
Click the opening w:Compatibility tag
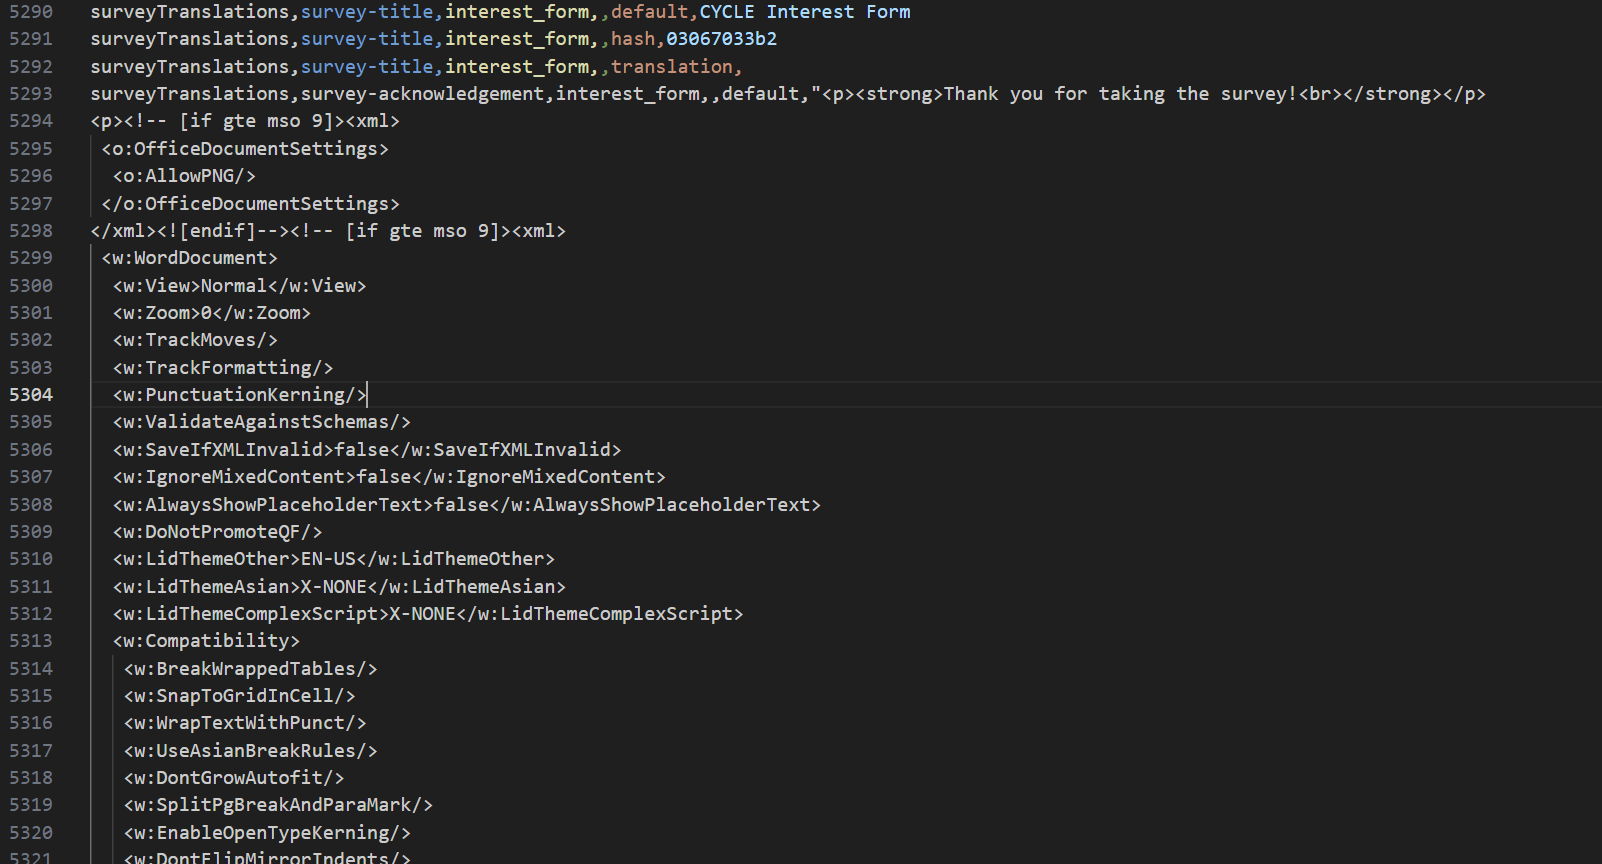pos(206,641)
